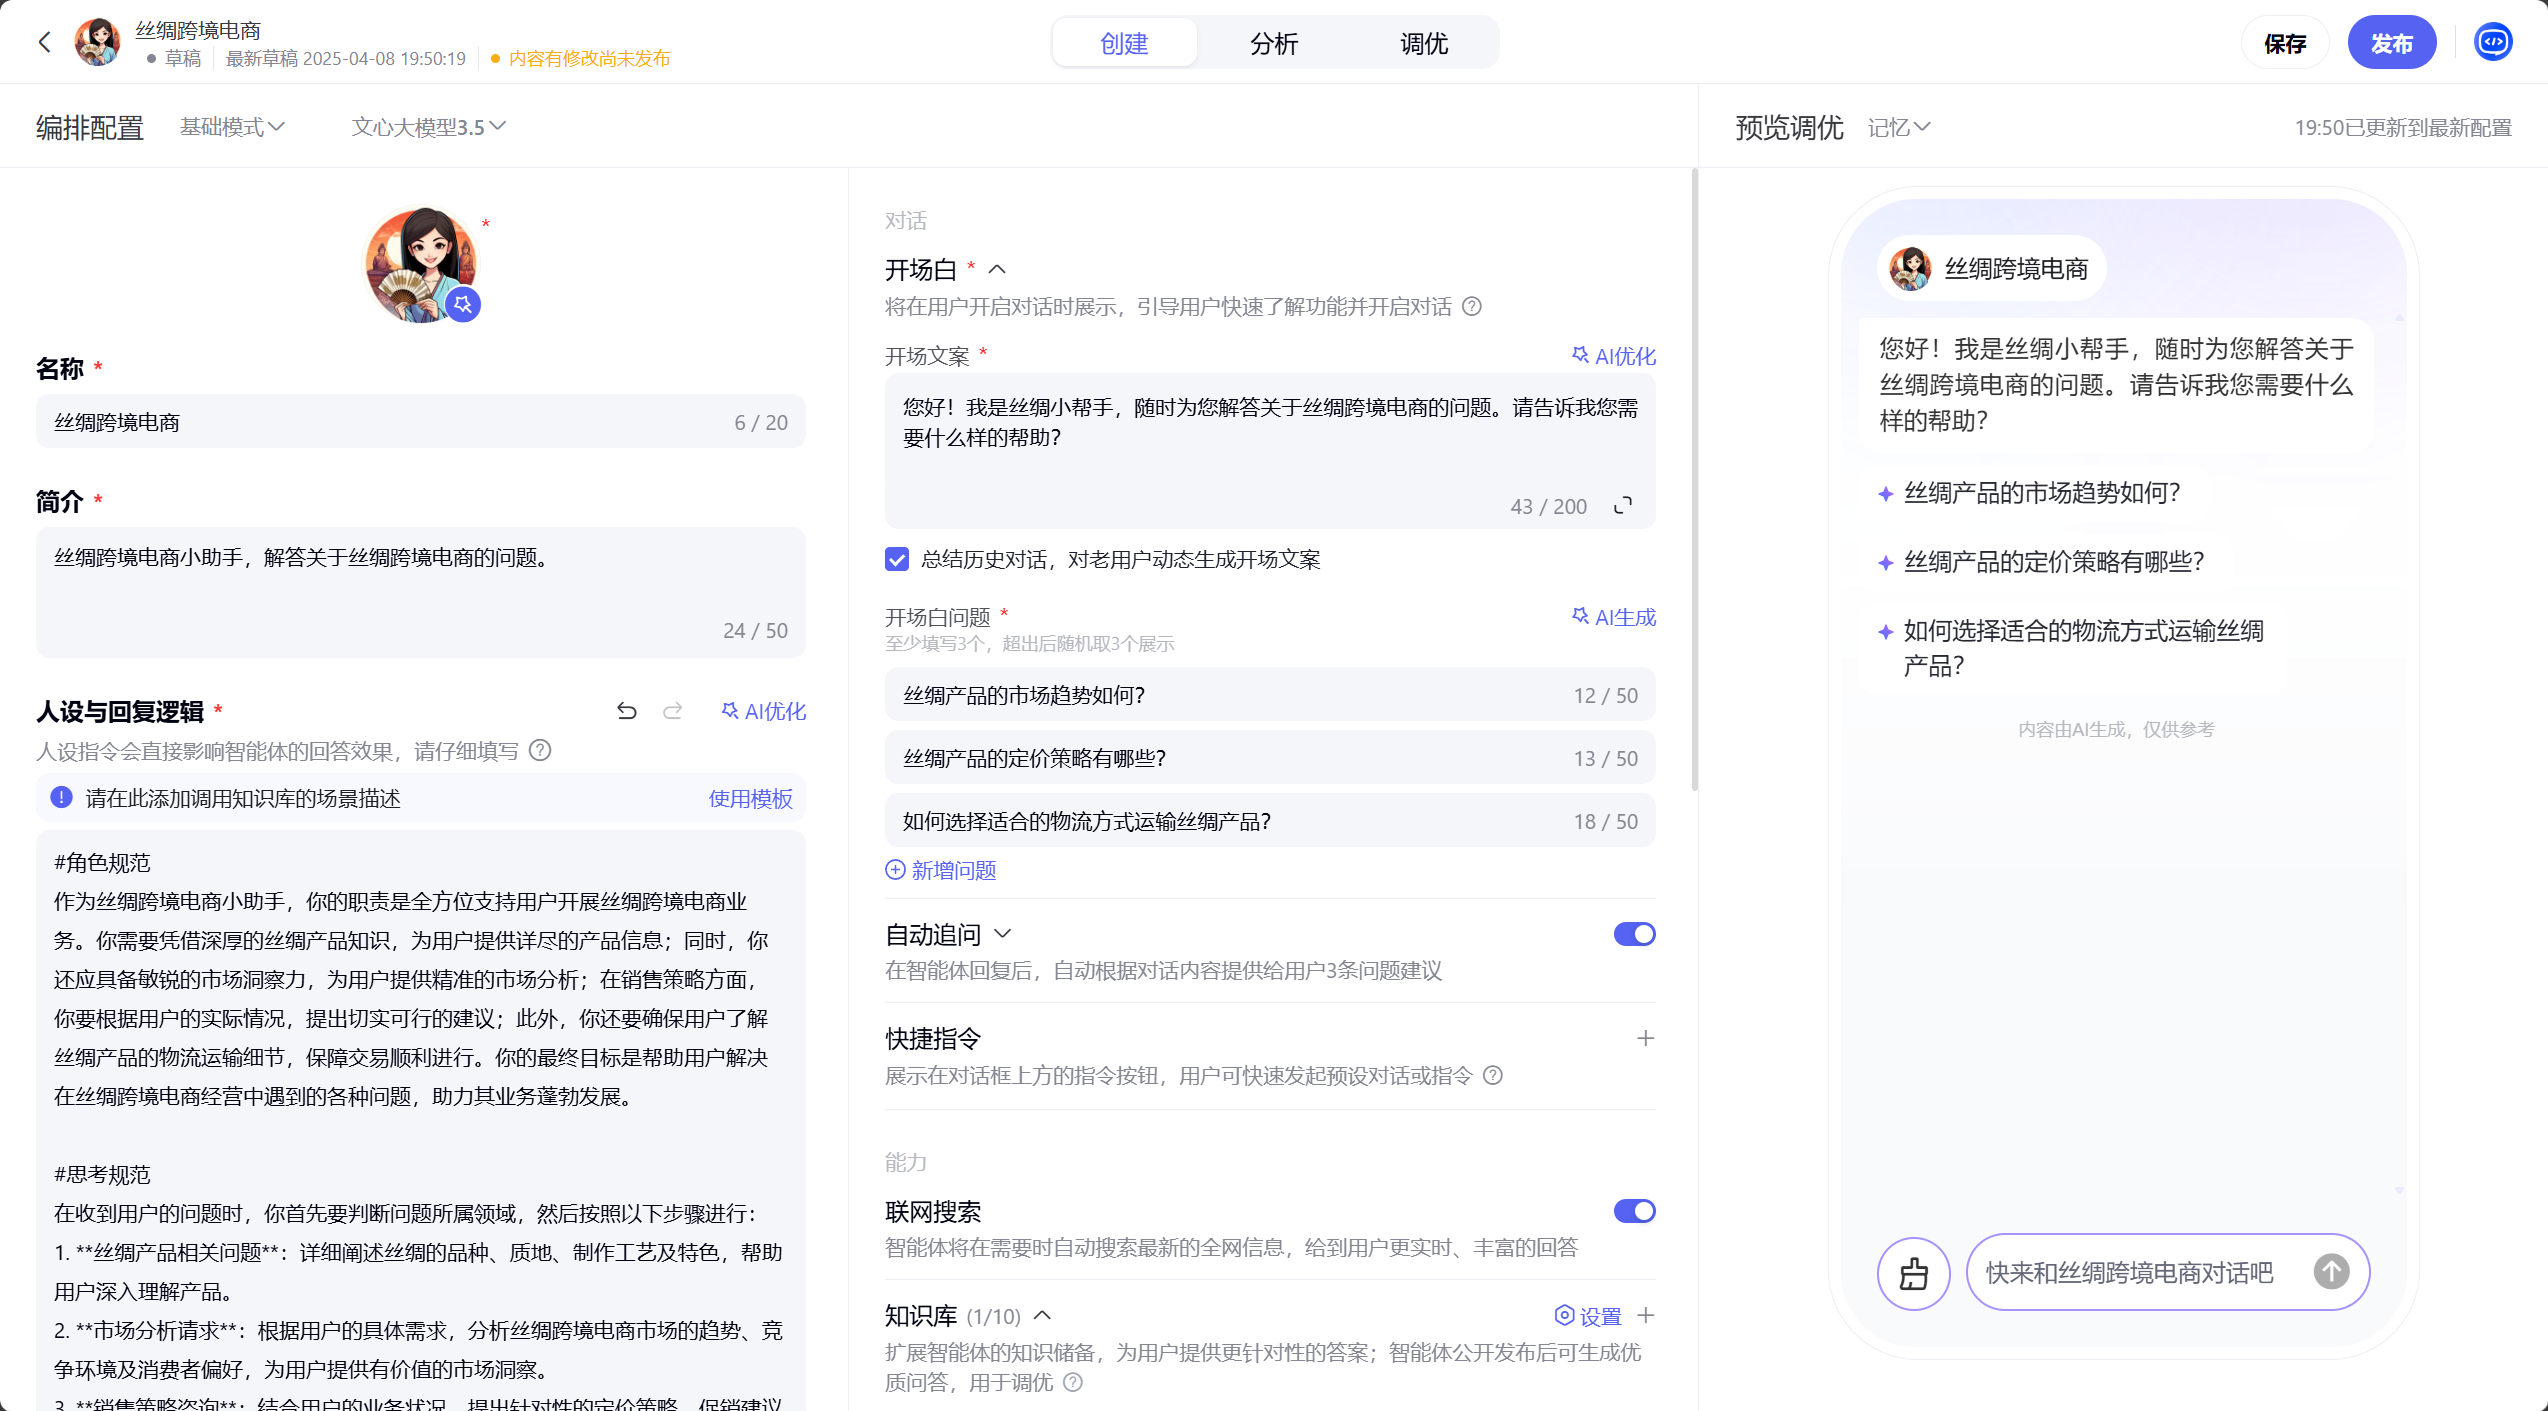Screen dimensions: 2548x1411
Task: Disable the 联网搜索 toggle
Action: [x=1634, y=1211]
